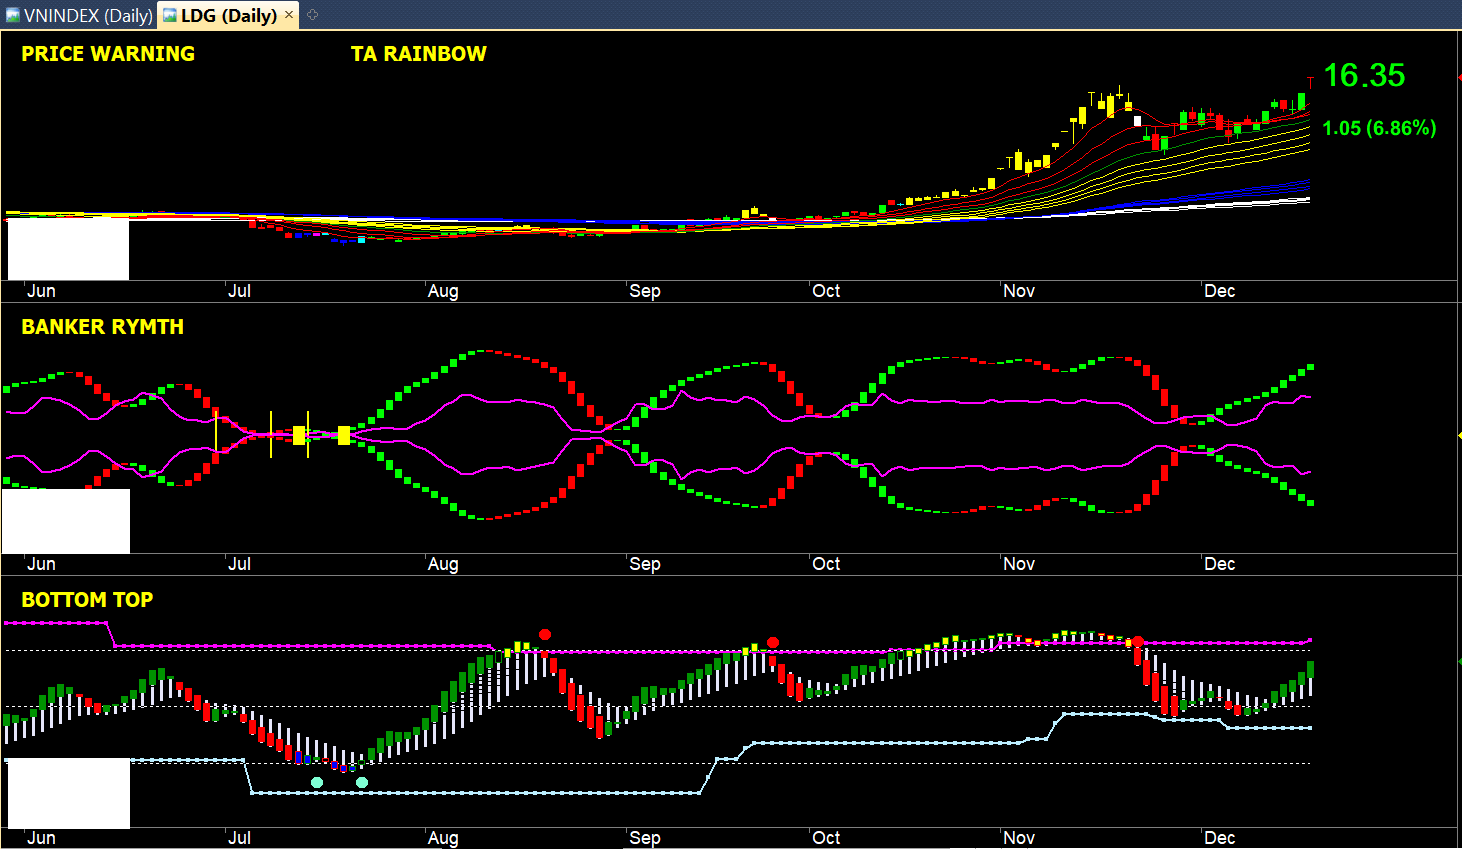Click the red arrow marker on price scale
The image size is (1462, 849).
click(x=1459, y=77)
